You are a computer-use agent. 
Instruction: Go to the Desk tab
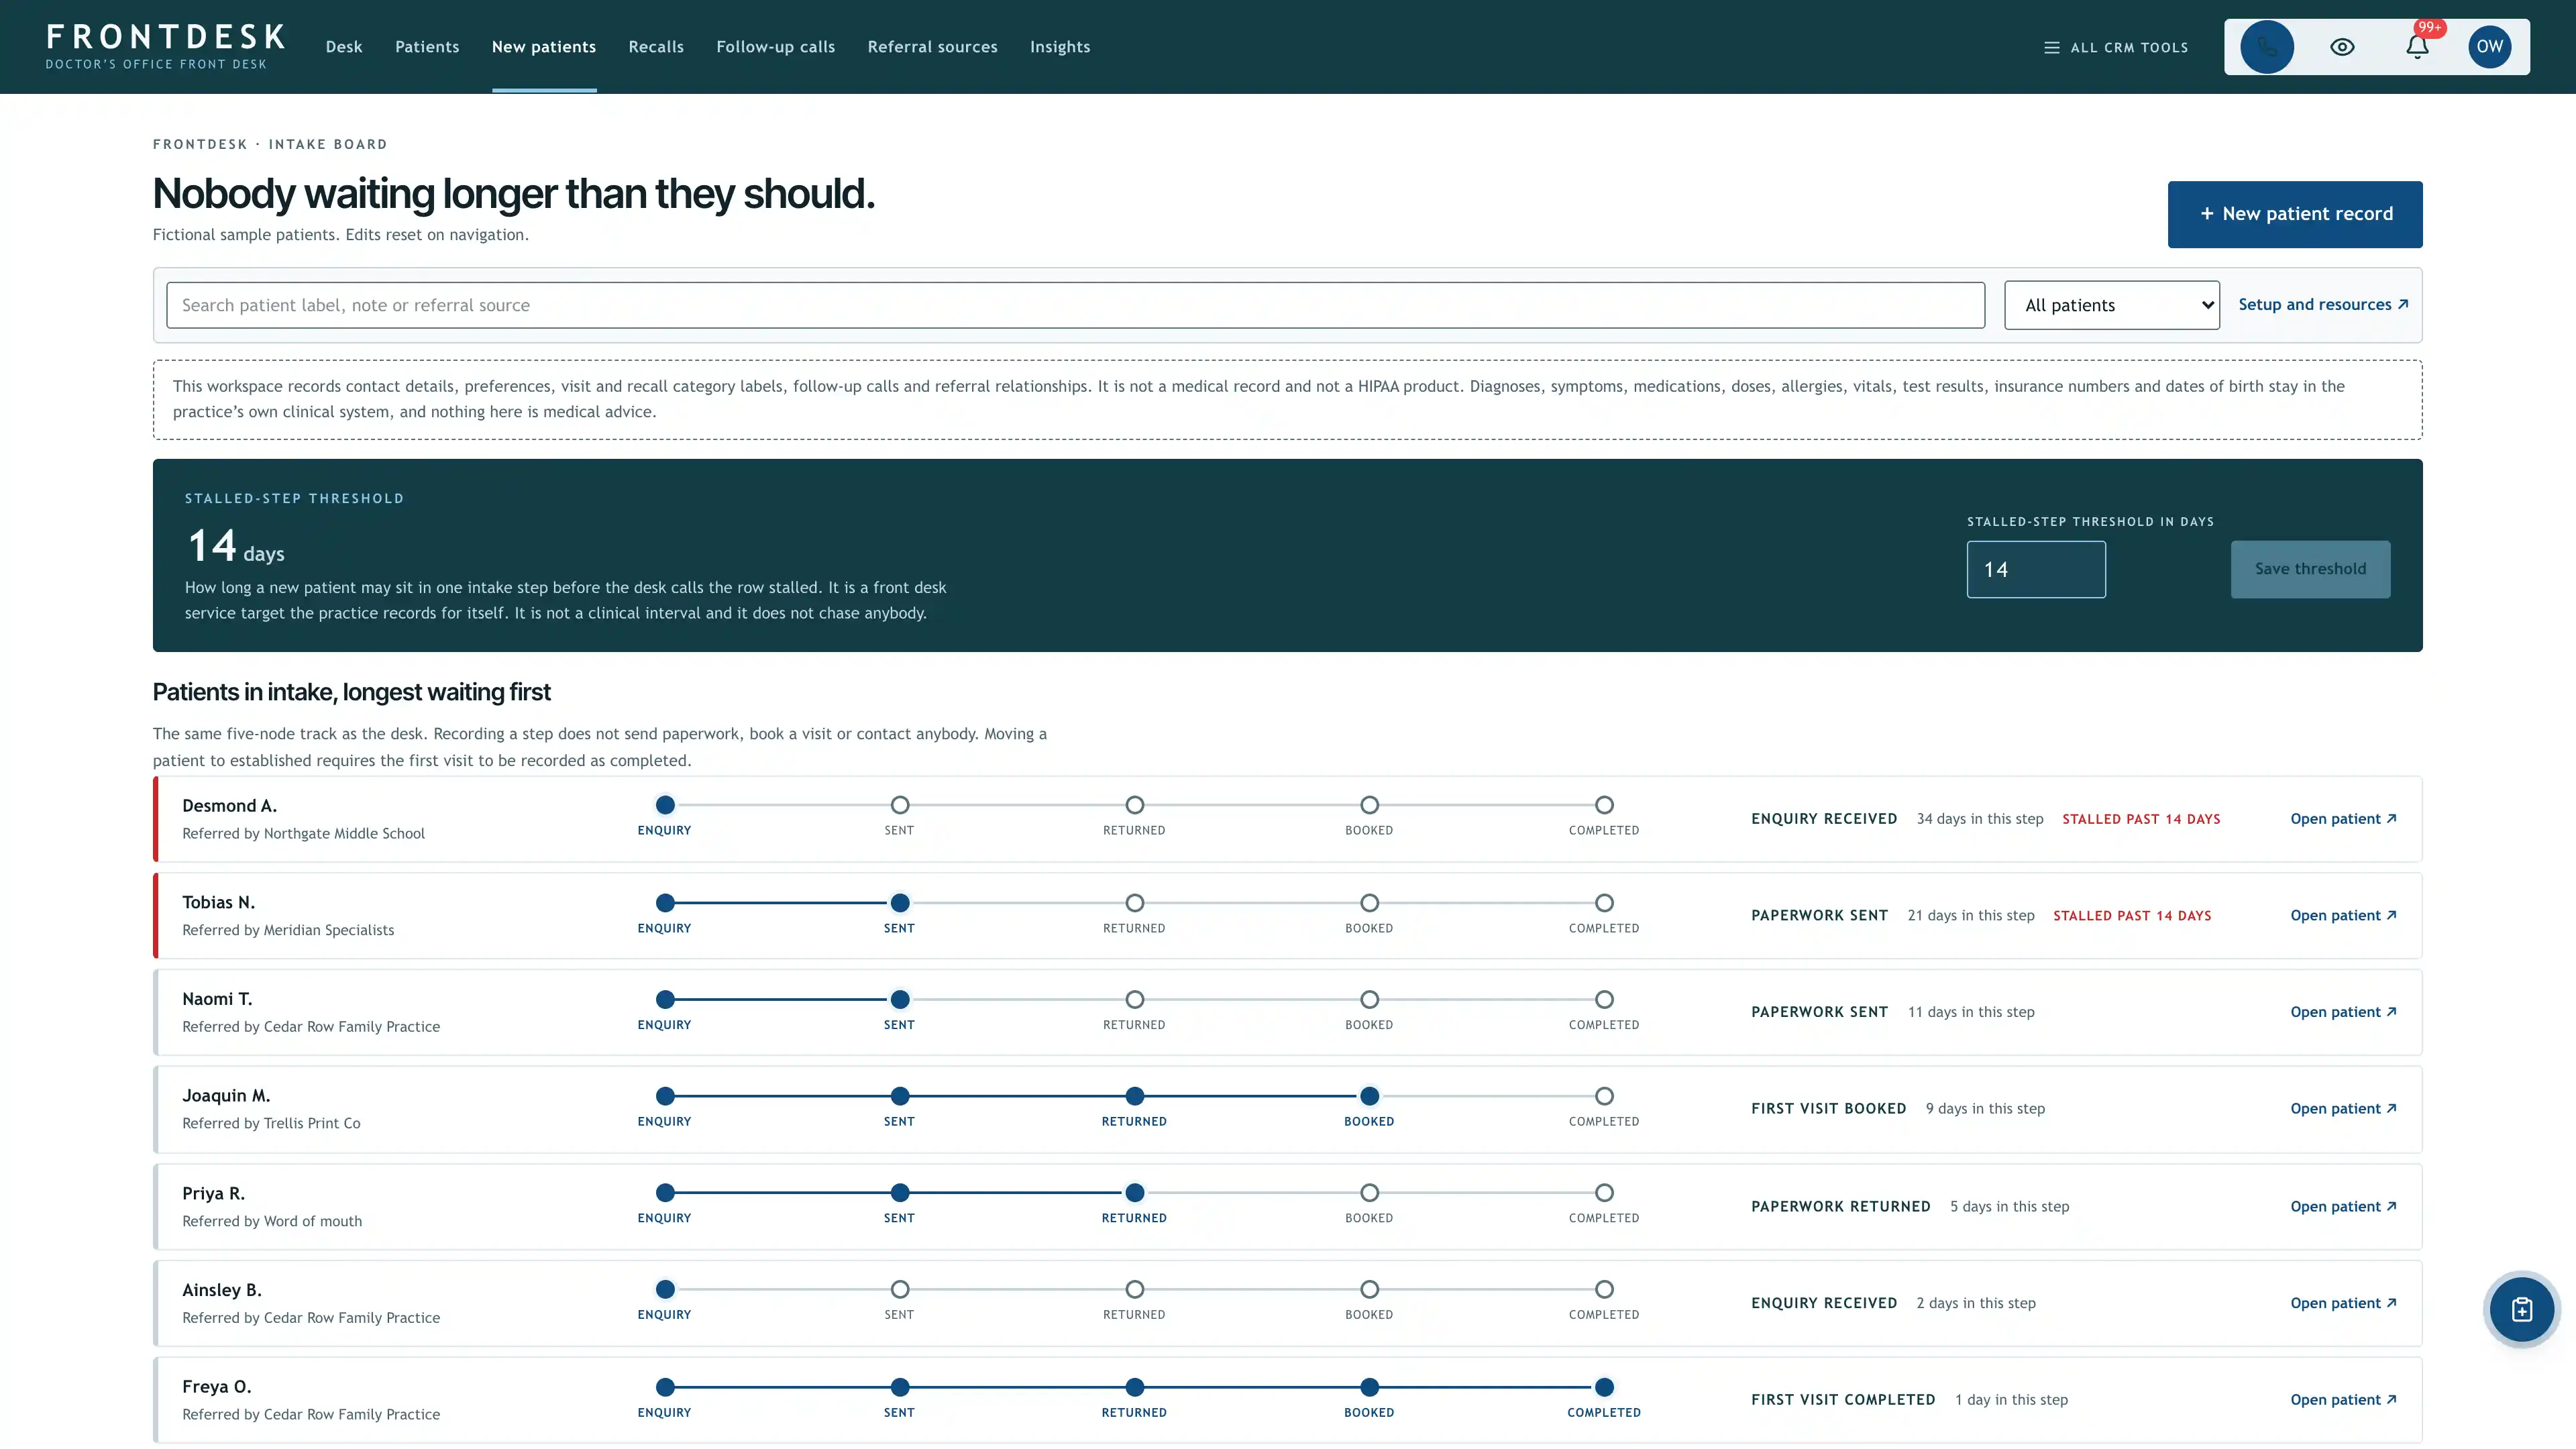click(344, 47)
